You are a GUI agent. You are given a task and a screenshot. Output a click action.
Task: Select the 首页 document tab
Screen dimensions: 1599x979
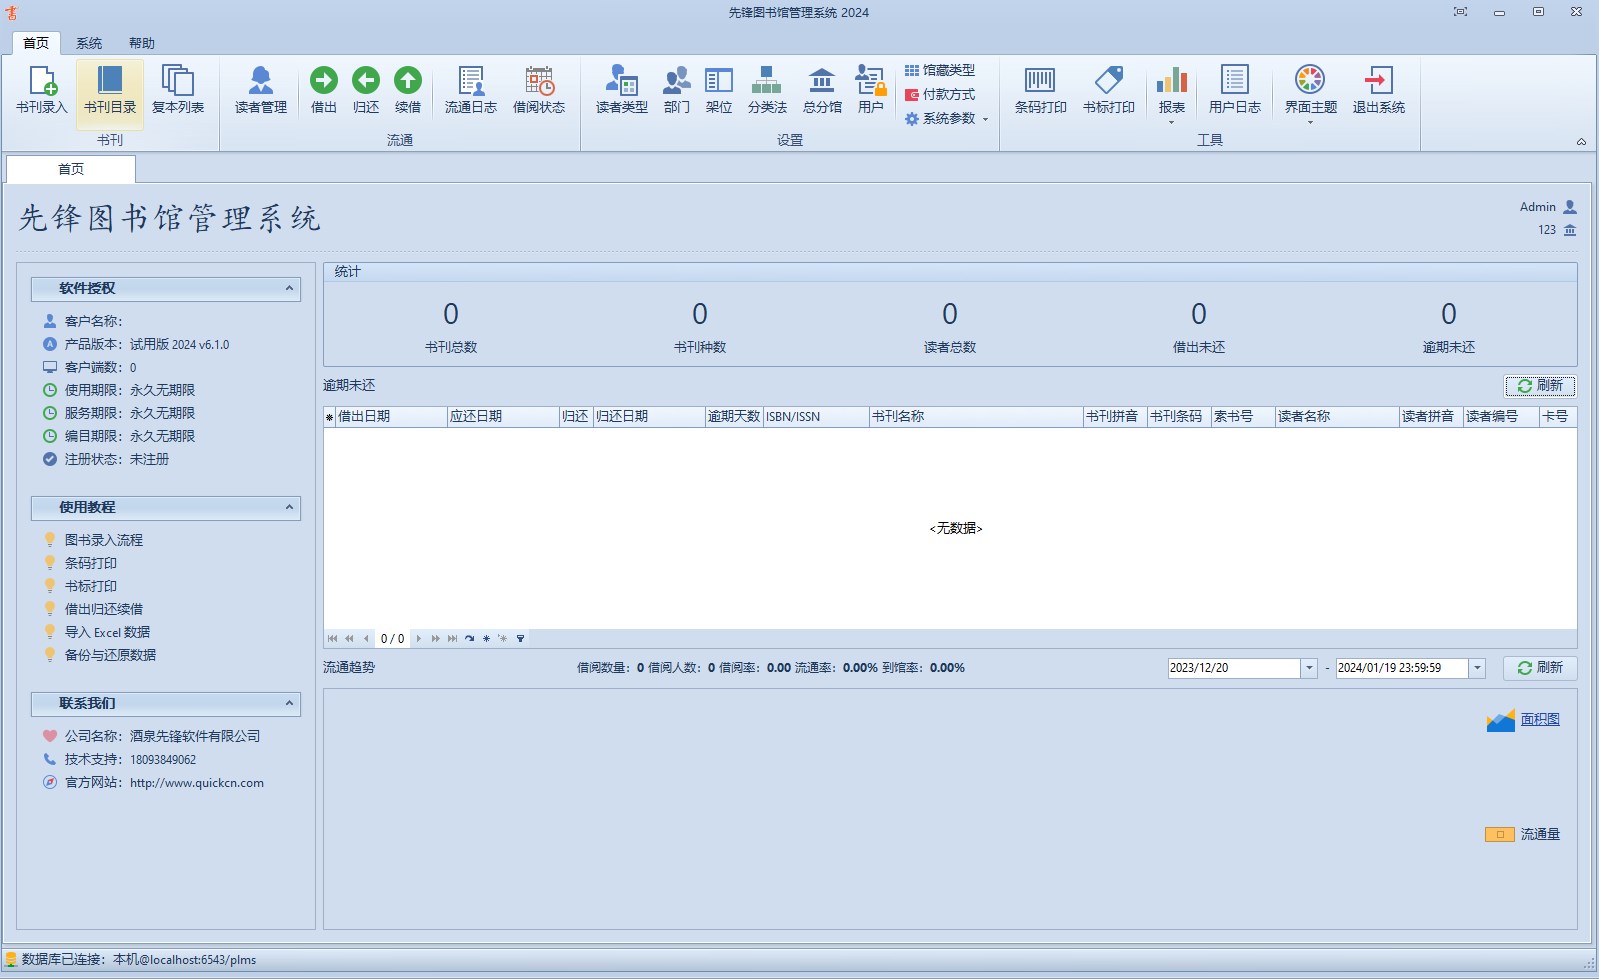point(71,169)
